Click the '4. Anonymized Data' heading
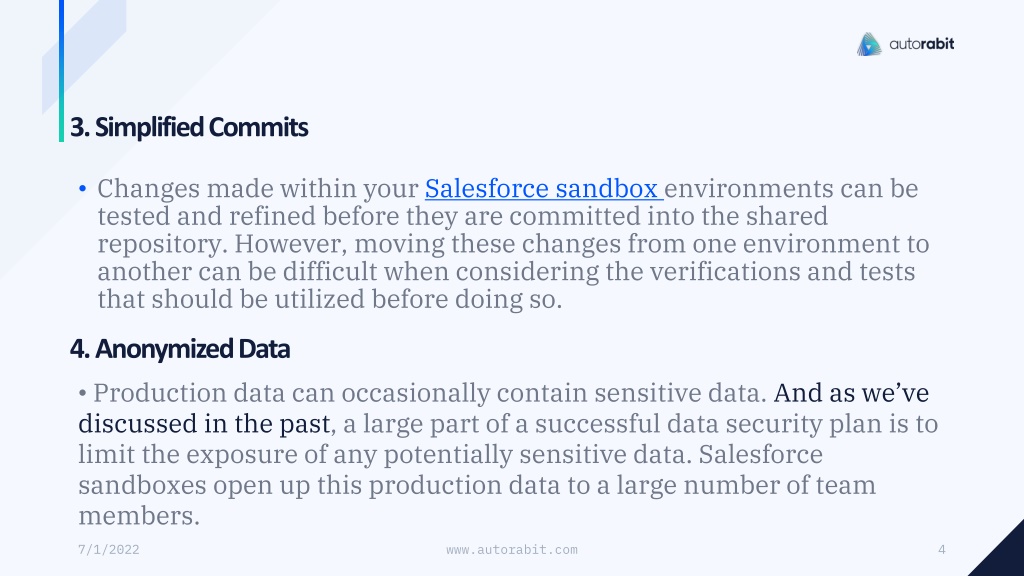 [180, 349]
